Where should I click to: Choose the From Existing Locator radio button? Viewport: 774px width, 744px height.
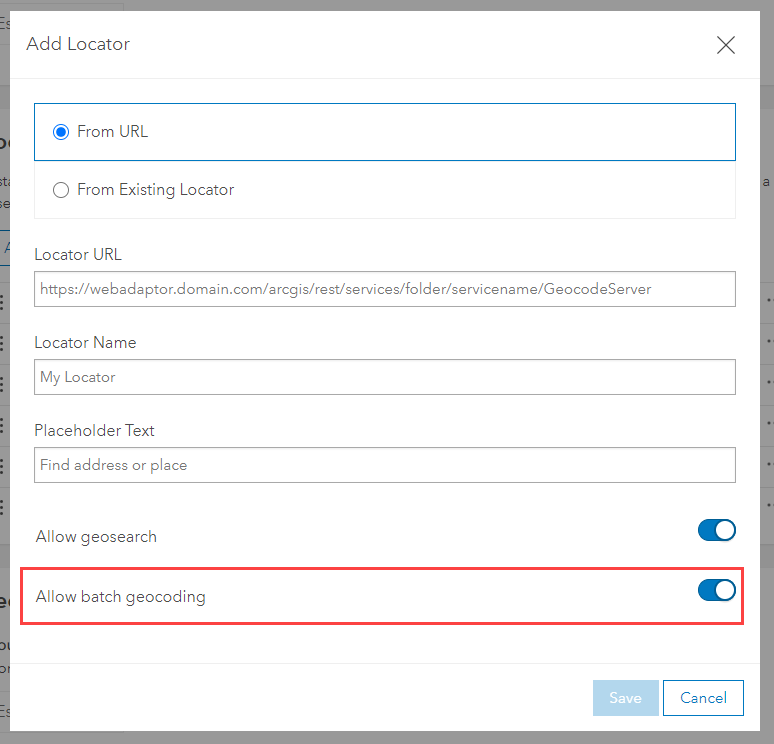[x=61, y=190]
